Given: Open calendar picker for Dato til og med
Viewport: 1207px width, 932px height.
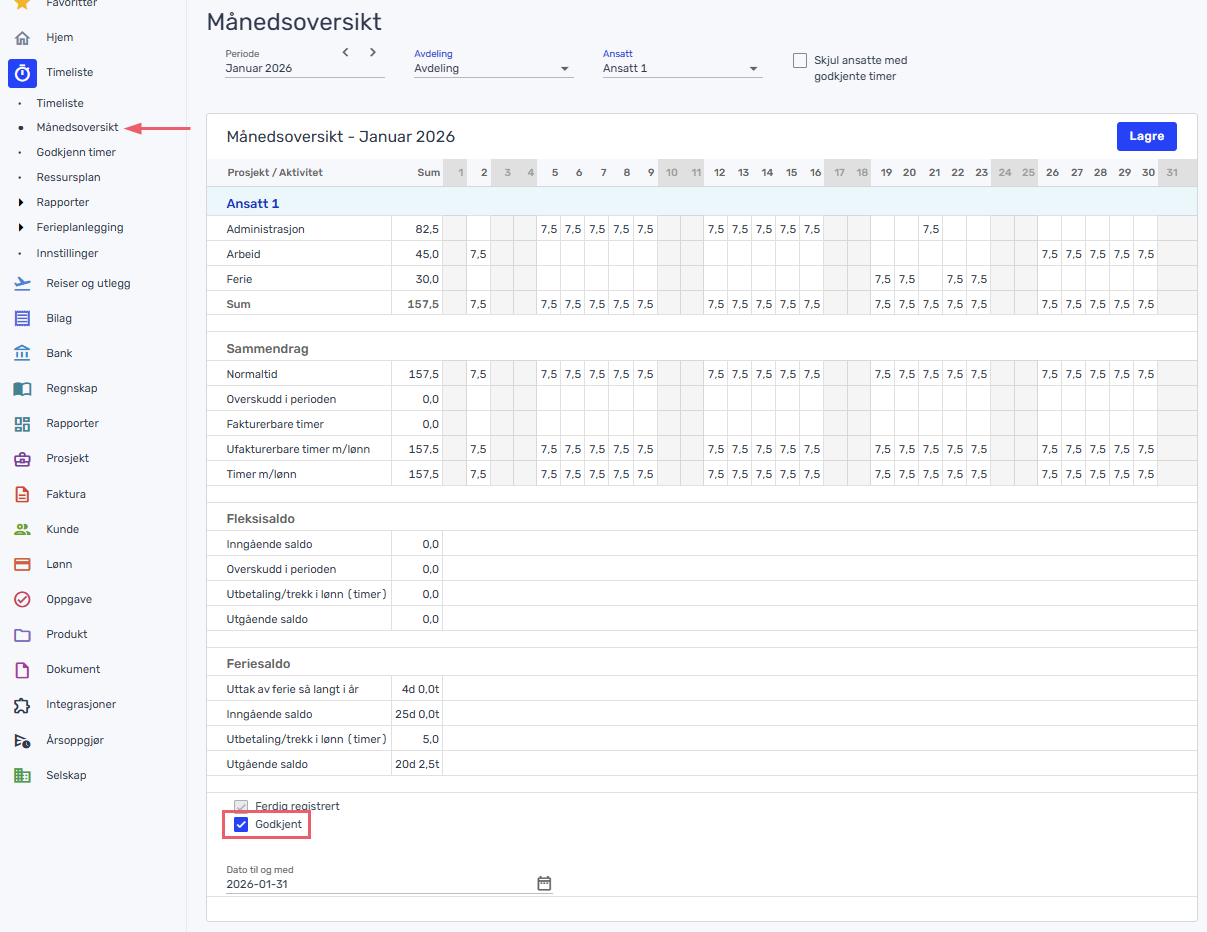Looking at the screenshot, I should point(544,883).
